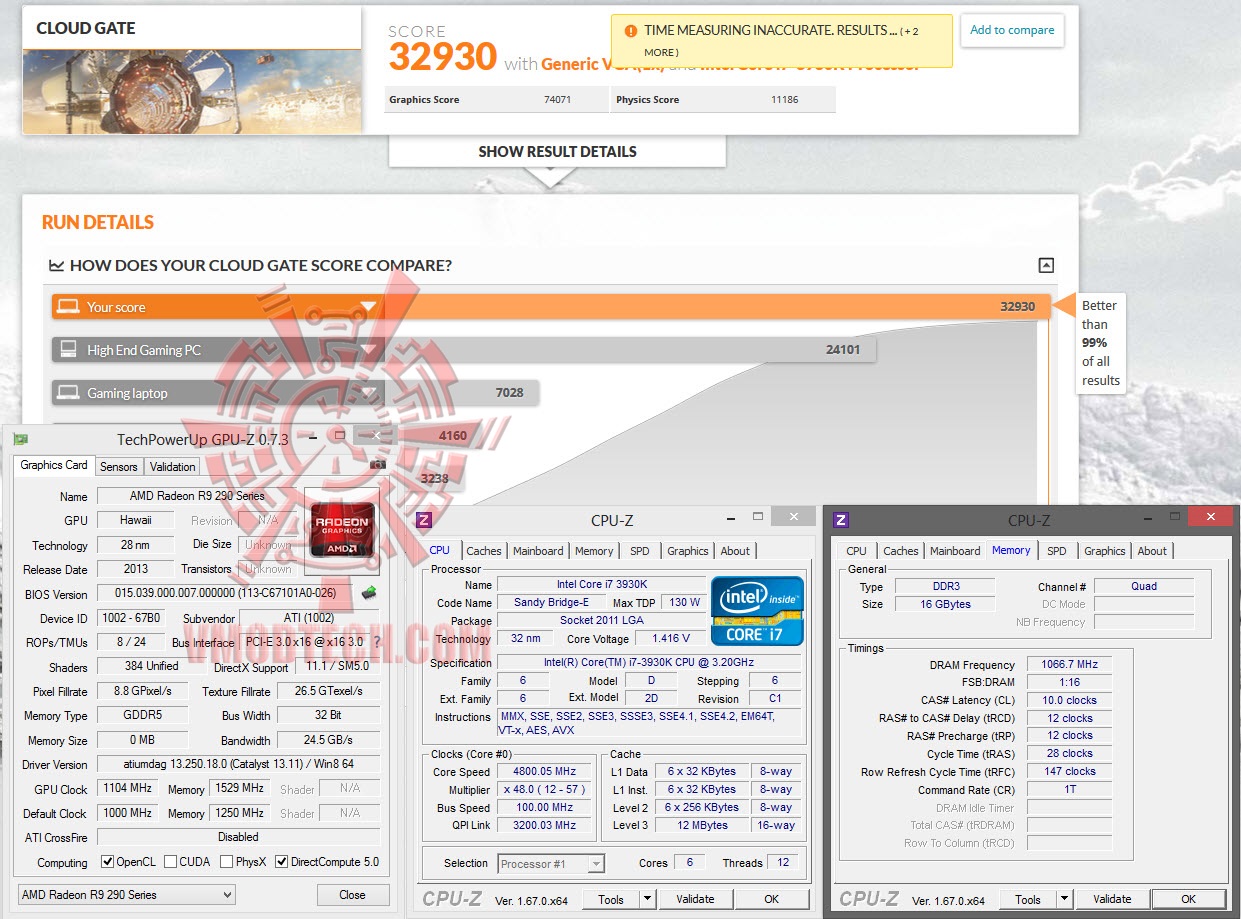The width and height of the screenshot is (1241, 919).
Task: Click the Threads count field showing 12
Action: 783,862
